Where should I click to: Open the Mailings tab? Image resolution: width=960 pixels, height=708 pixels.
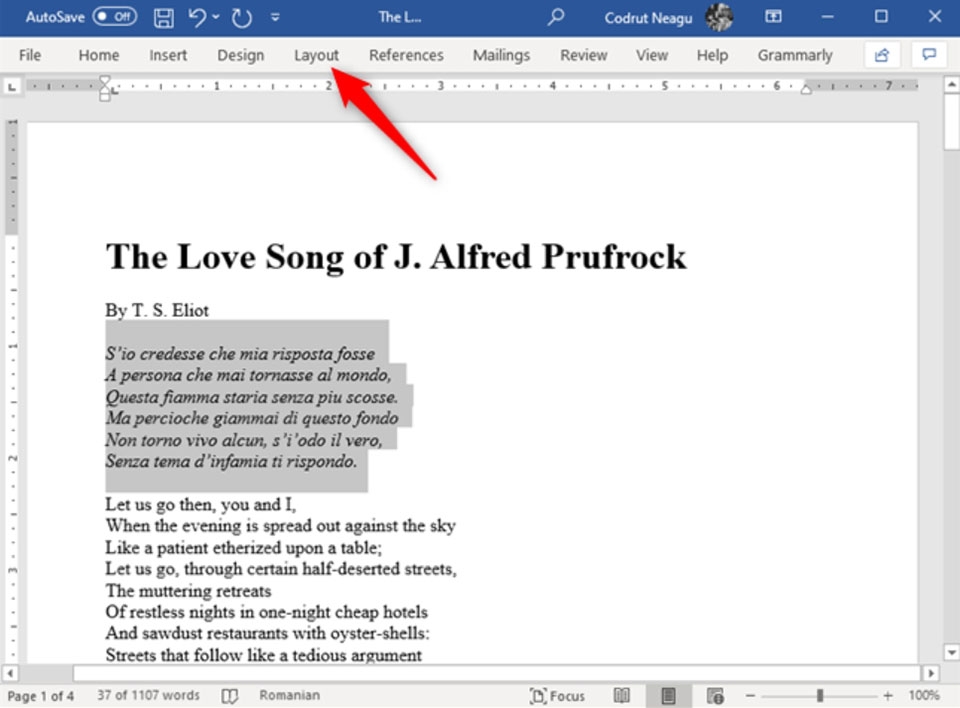(501, 55)
